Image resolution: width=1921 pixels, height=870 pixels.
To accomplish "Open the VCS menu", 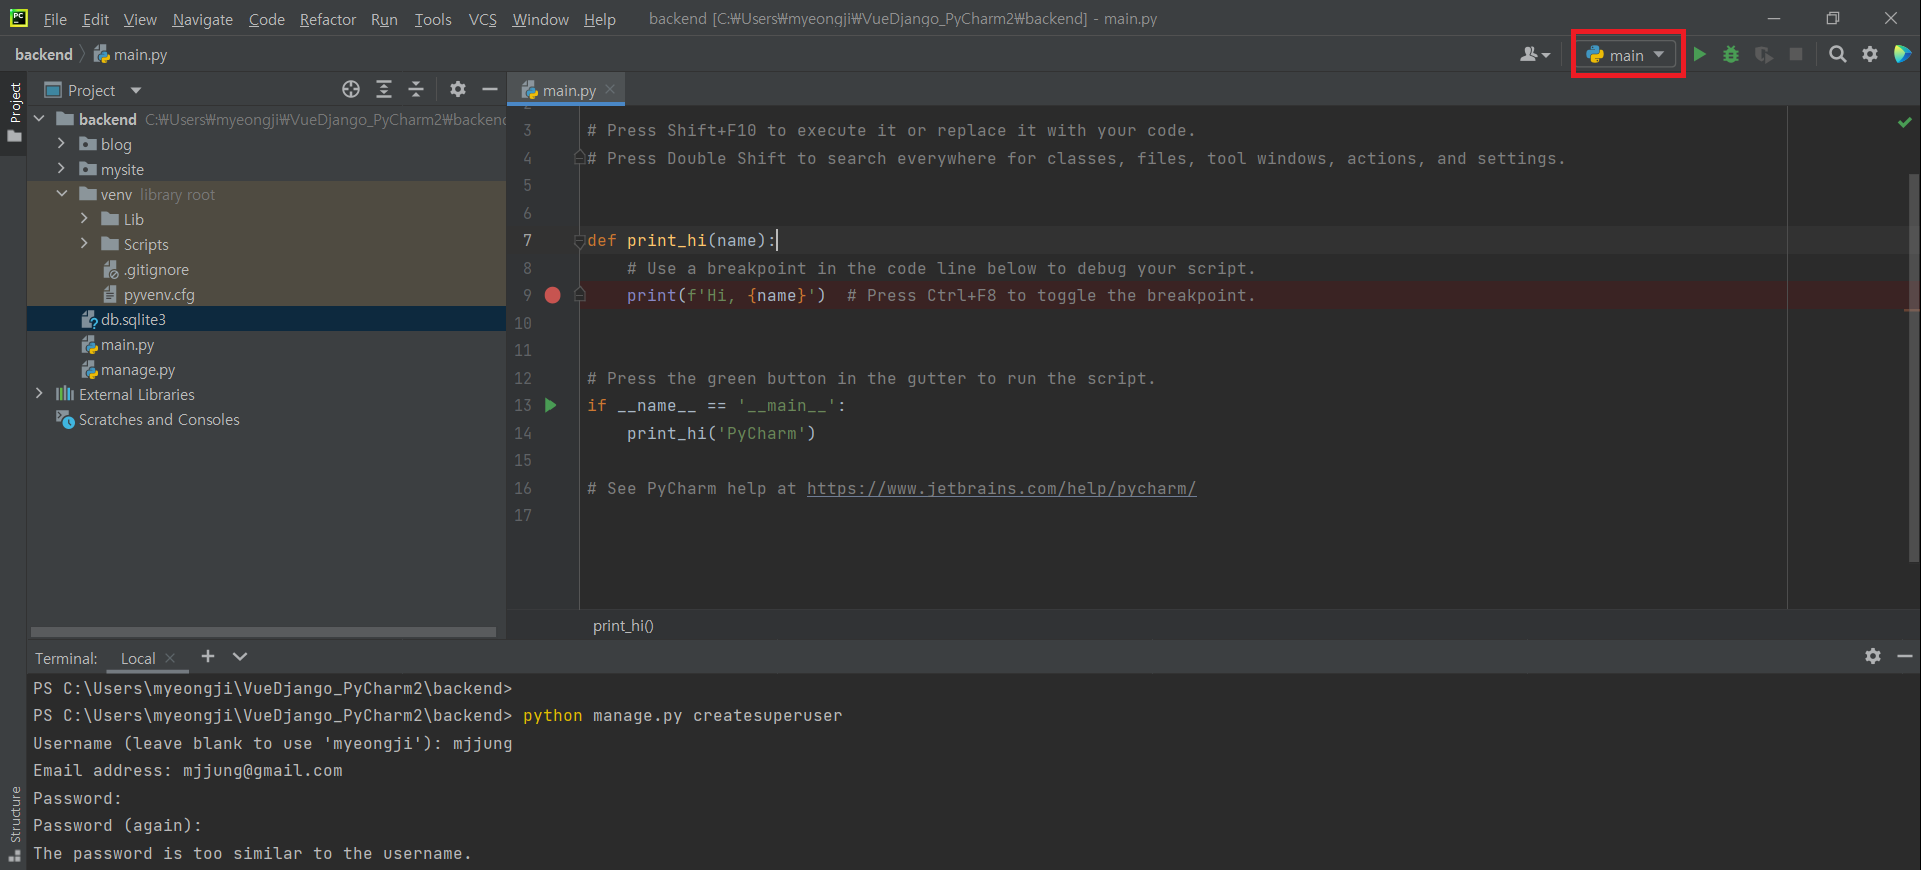I will 483,19.
